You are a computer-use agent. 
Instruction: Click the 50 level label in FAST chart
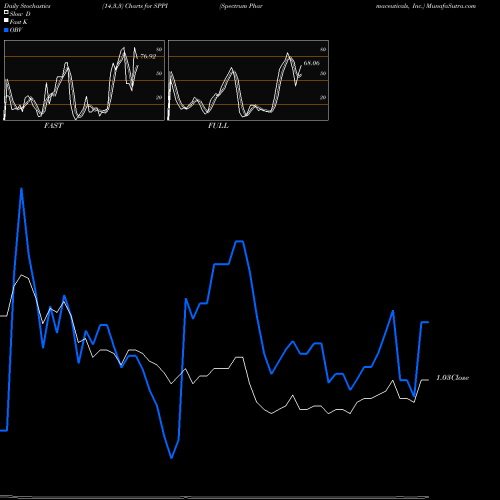tap(159, 73)
